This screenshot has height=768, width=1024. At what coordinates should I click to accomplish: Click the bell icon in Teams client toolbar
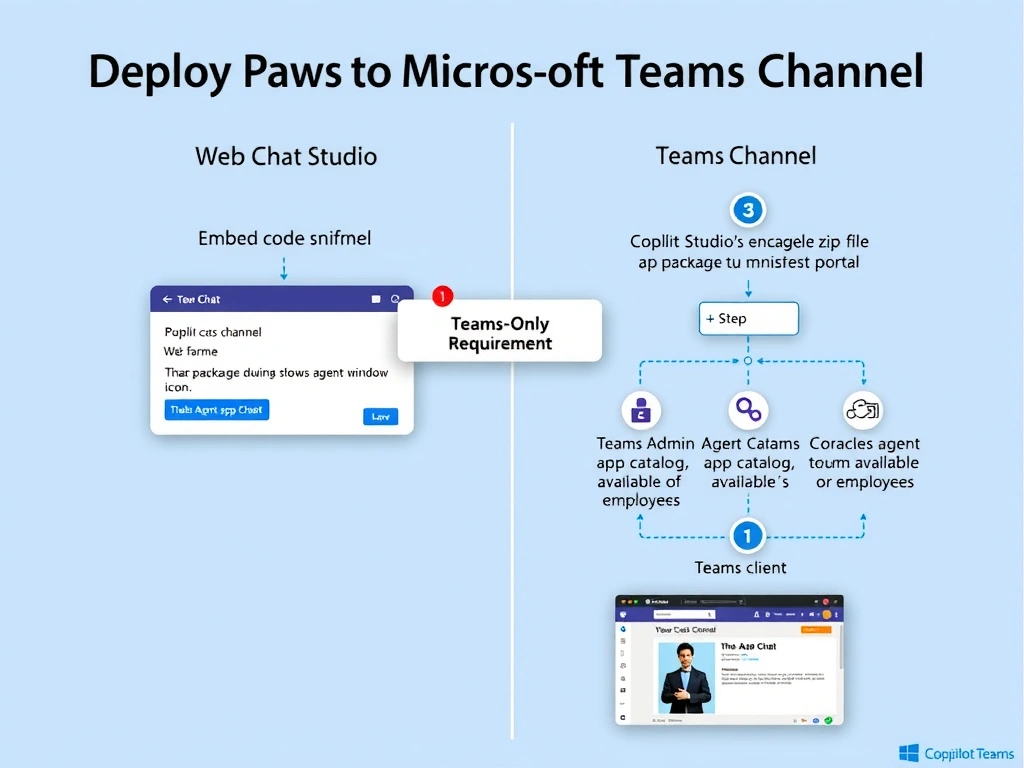pyautogui.click(x=756, y=615)
